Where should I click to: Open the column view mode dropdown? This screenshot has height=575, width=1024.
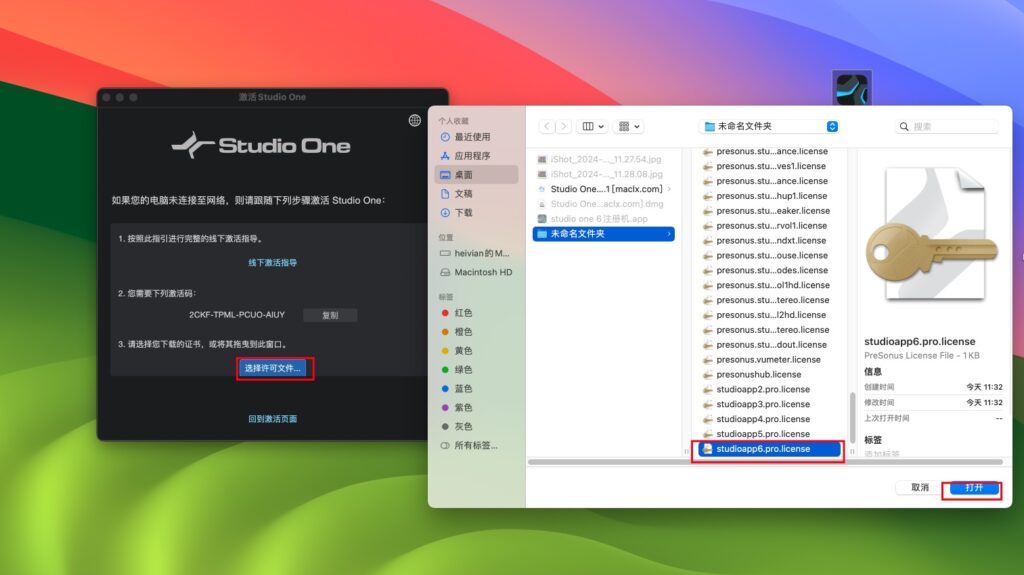coord(593,127)
